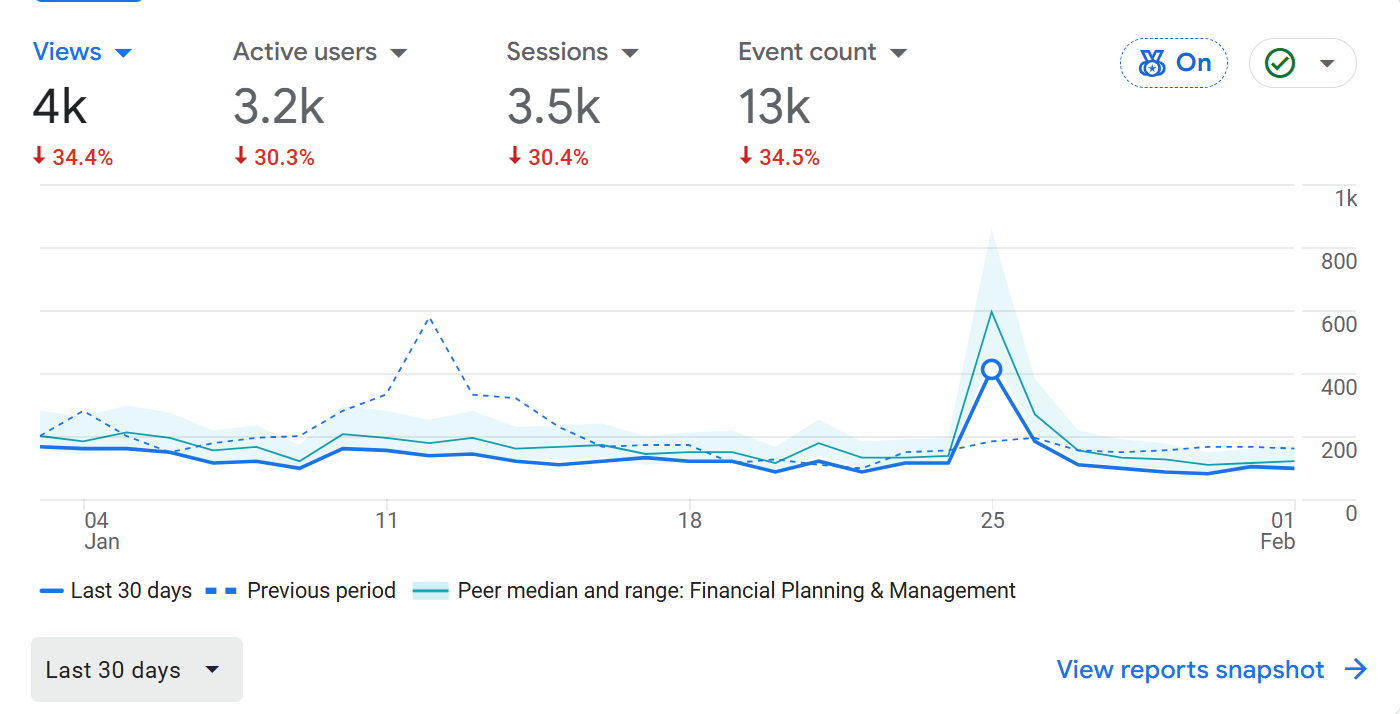Click the View reports snapshot link
Image resolution: width=1400 pixels, height=714 pixels.
(x=1190, y=670)
